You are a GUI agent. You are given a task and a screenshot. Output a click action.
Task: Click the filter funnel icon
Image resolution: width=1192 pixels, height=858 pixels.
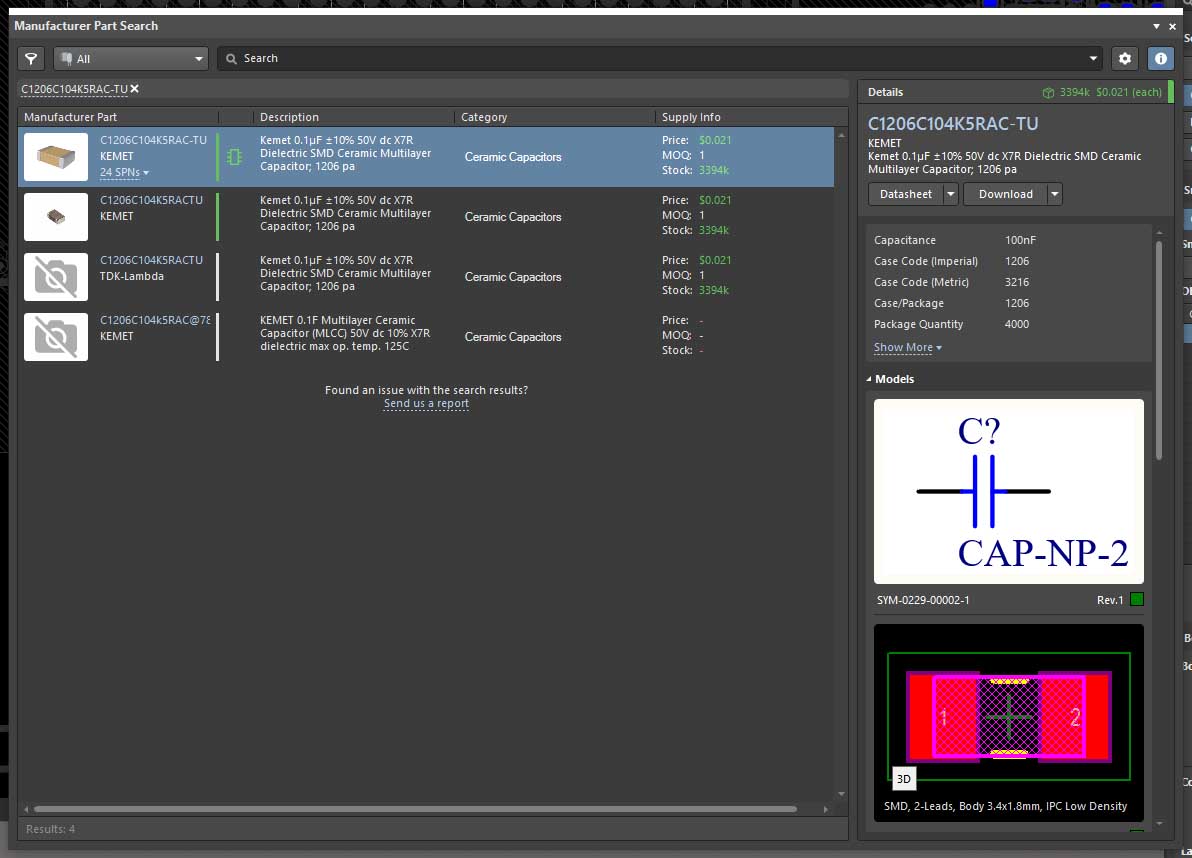click(x=31, y=58)
